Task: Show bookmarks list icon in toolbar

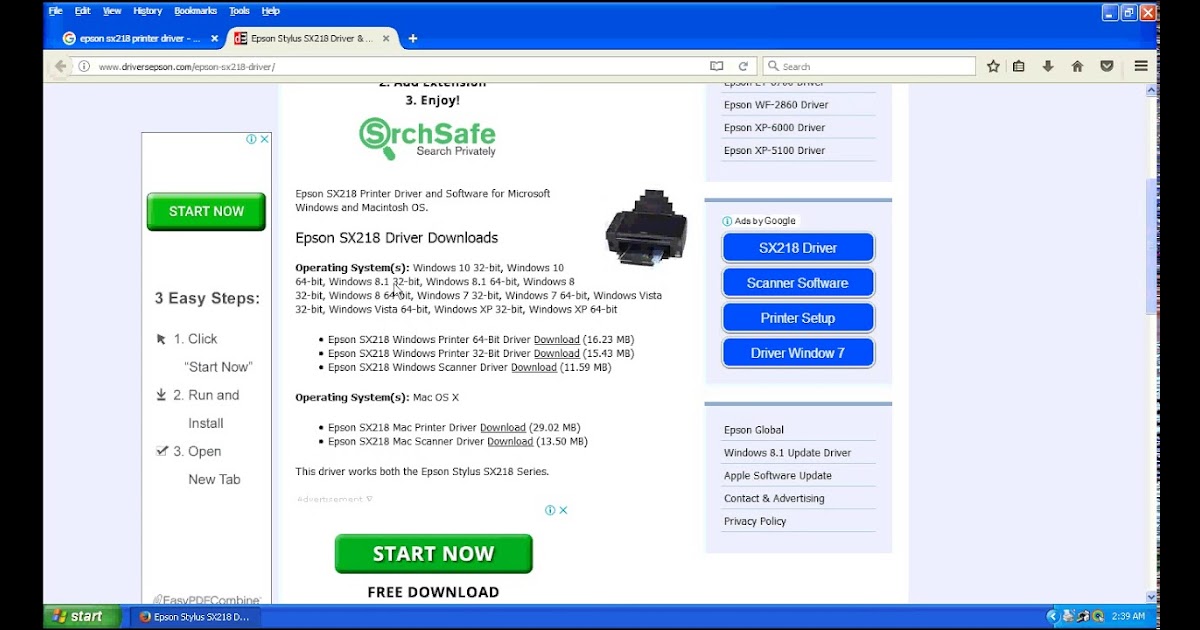Action: point(1019,66)
